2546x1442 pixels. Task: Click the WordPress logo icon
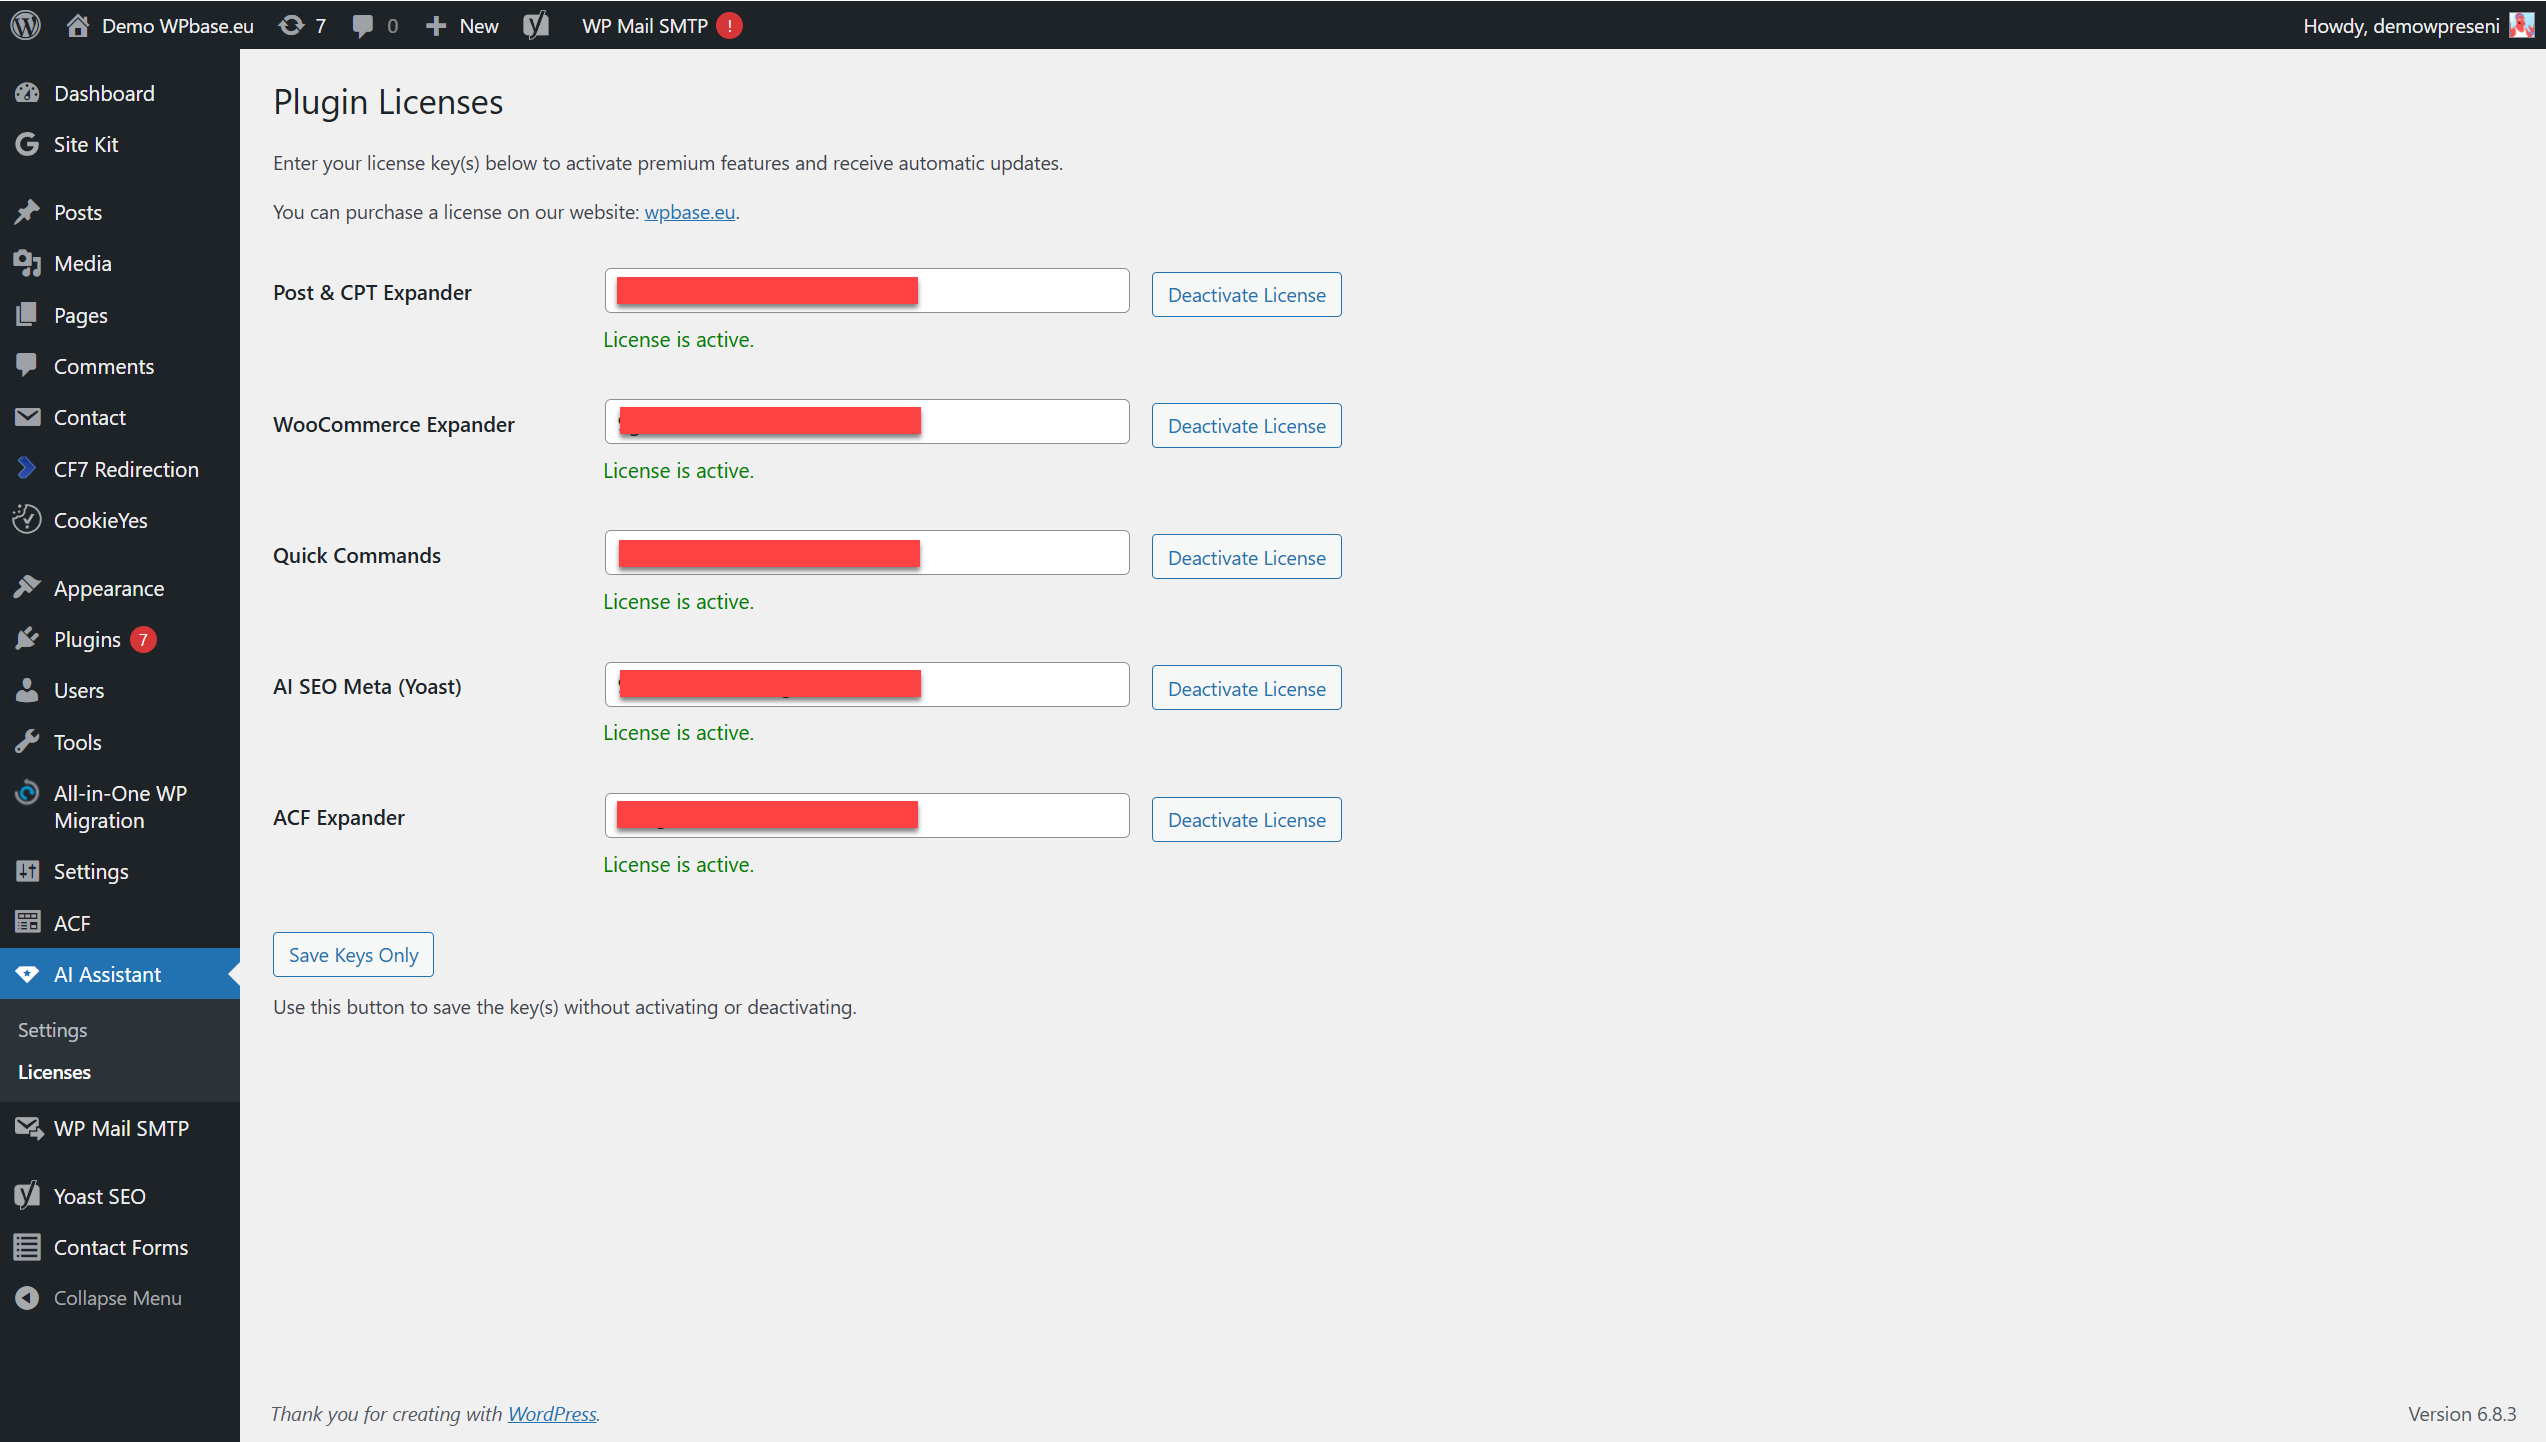(x=26, y=25)
